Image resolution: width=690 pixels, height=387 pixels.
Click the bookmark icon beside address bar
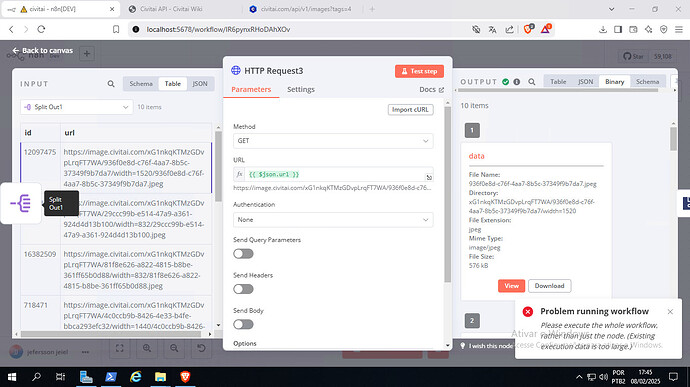click(116, 29)
